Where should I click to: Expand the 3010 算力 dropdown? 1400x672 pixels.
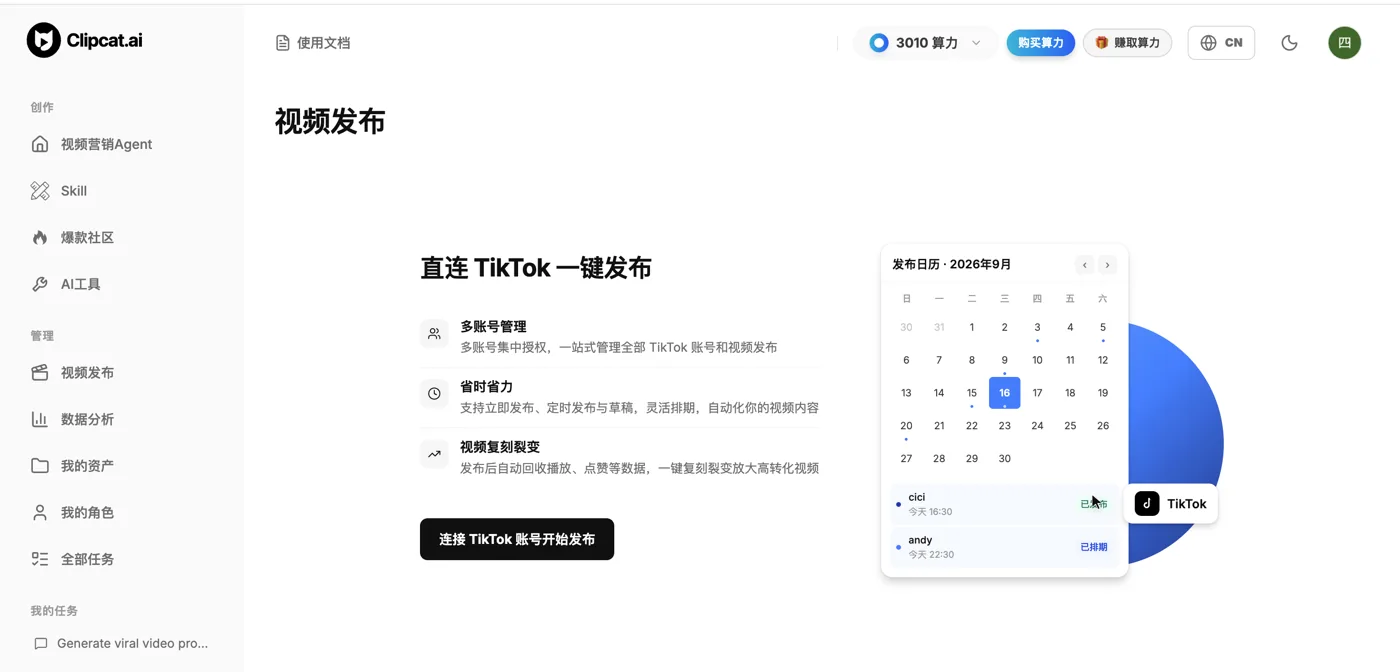click(925, 43)
